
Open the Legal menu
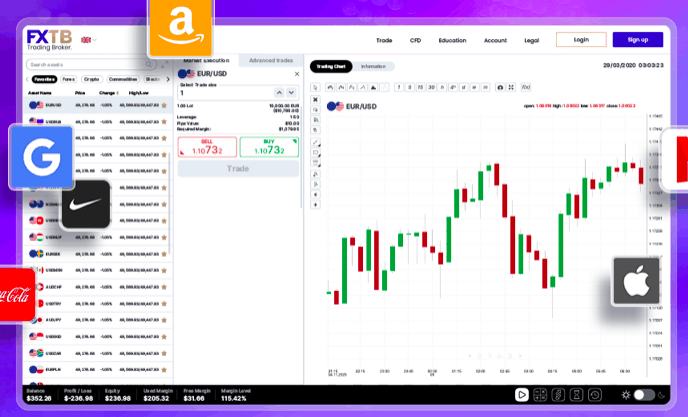(531, 40)
